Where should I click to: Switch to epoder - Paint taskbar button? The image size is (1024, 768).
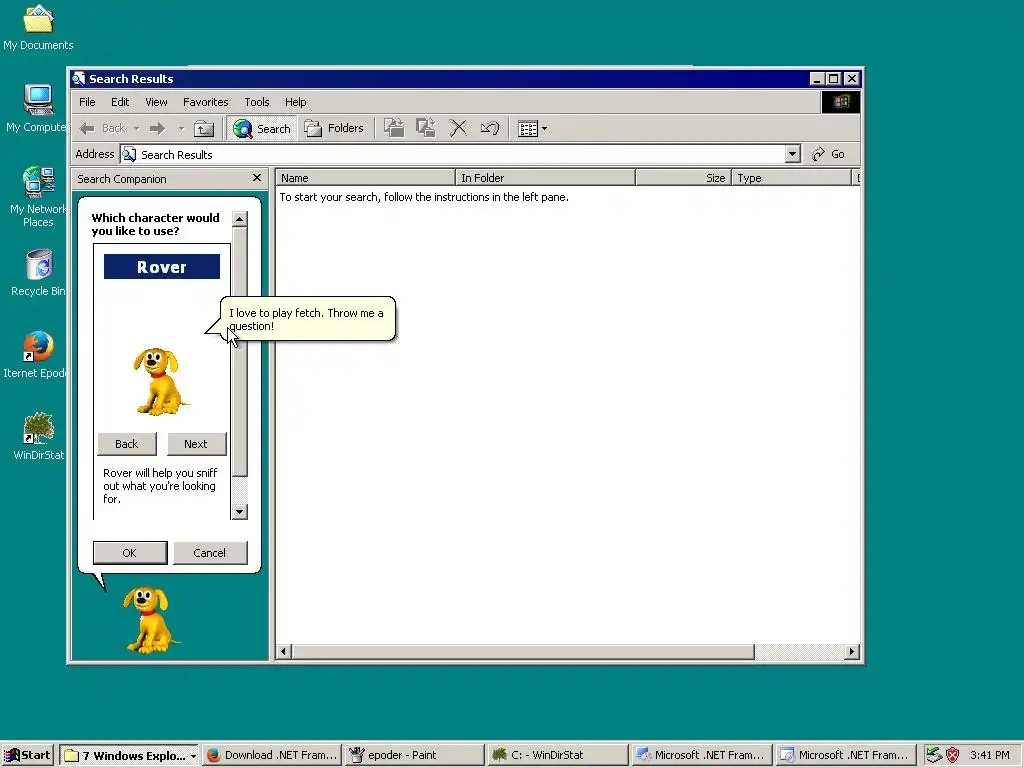click(x=415, y=756)
